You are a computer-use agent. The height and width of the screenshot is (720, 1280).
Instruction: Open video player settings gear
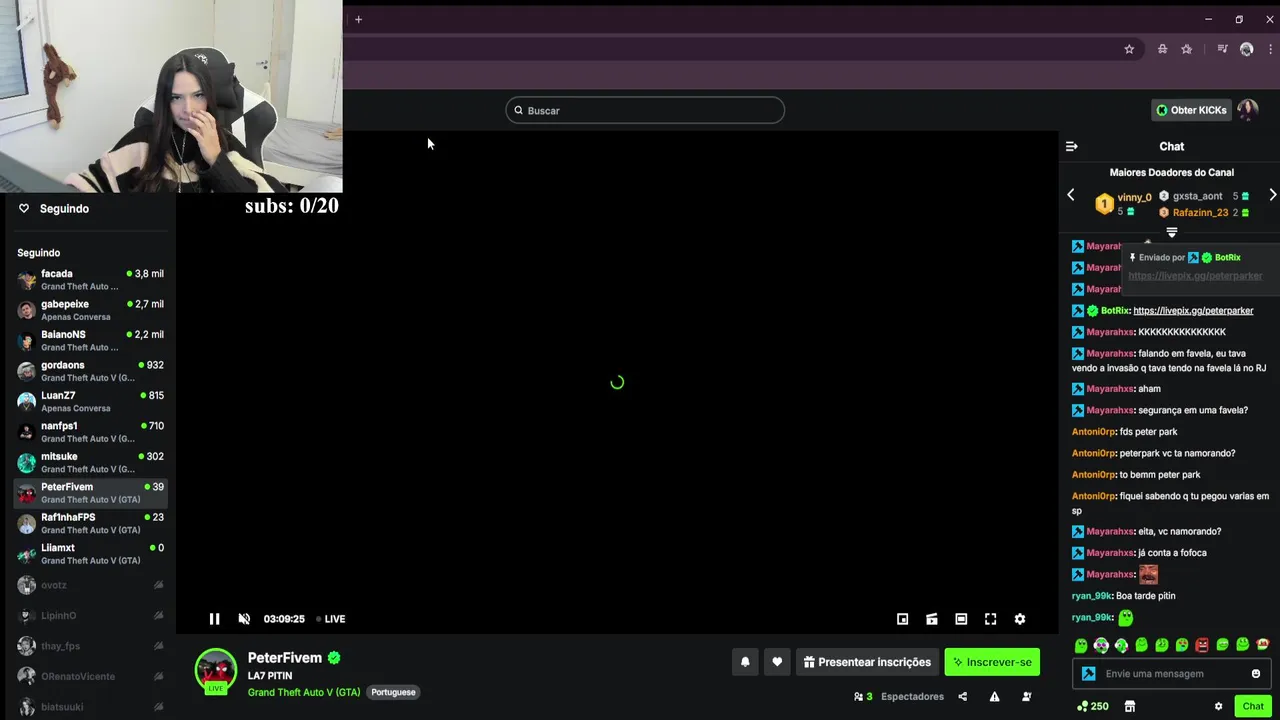coord(1020,619)
